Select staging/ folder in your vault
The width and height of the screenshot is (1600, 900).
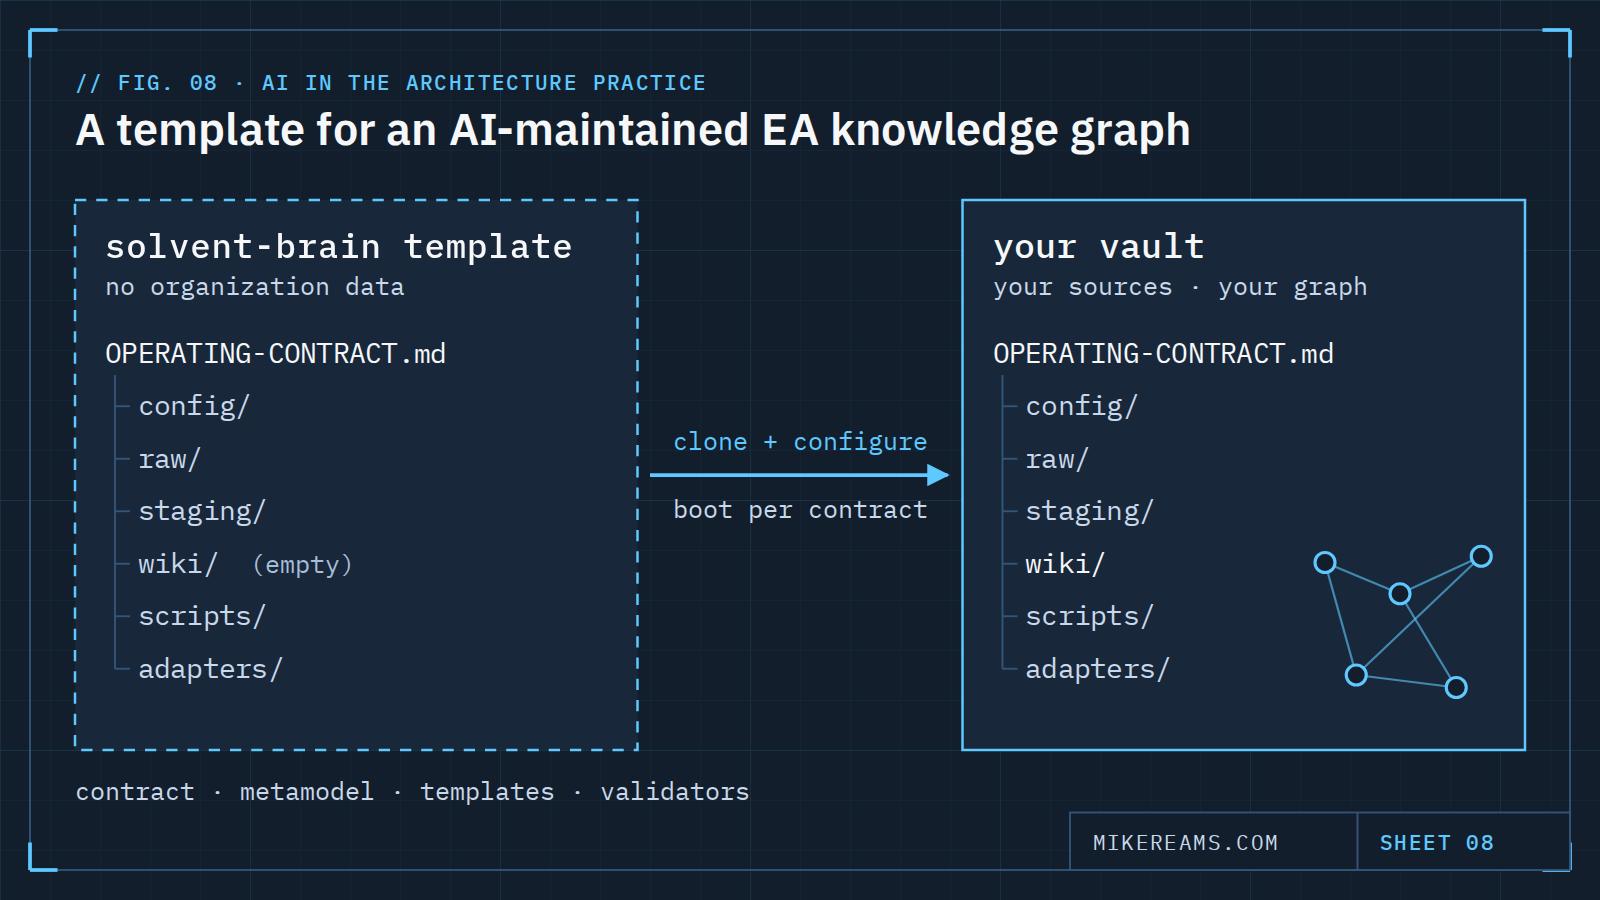click(x=1089, y=512)
